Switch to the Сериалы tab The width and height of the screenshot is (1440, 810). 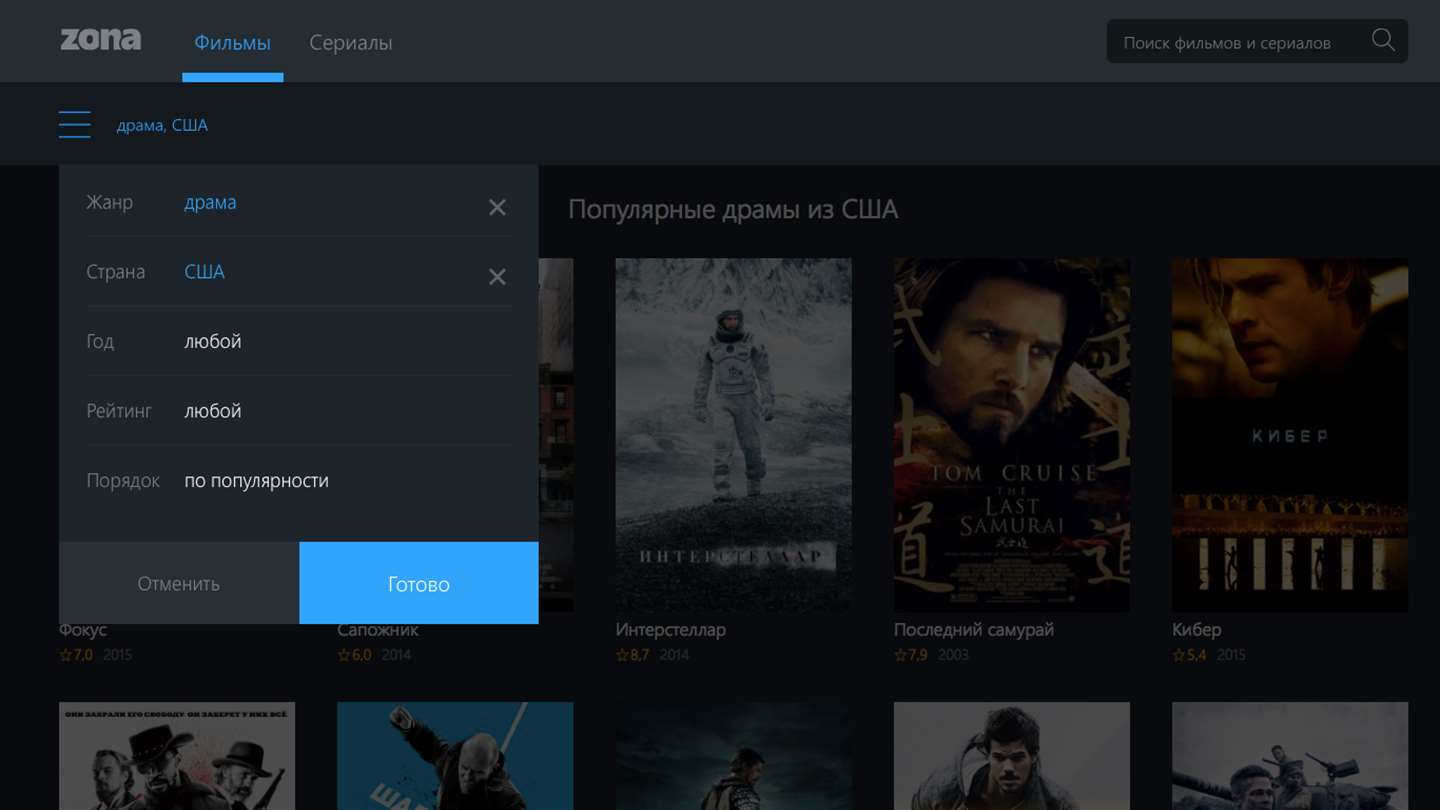(x=351, y=43)
